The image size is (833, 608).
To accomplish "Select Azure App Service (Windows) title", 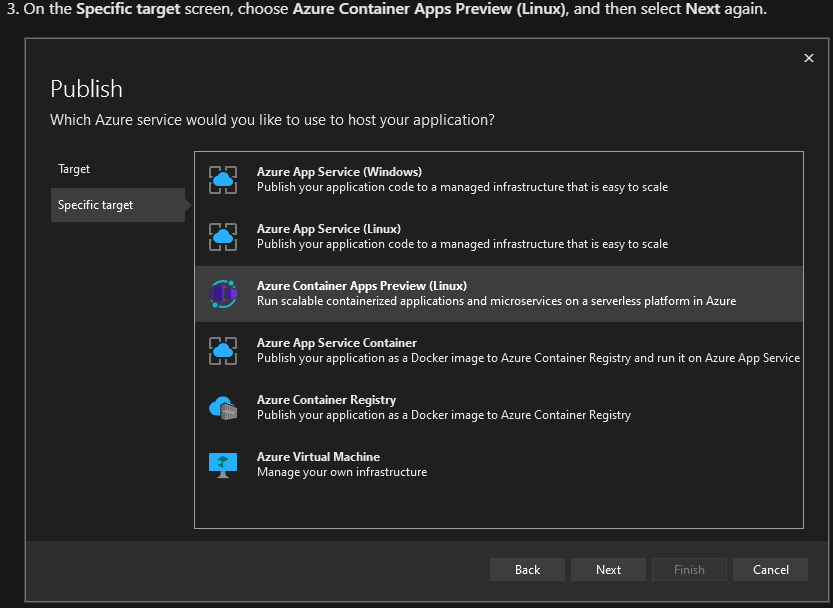I will tap(339, 172).
